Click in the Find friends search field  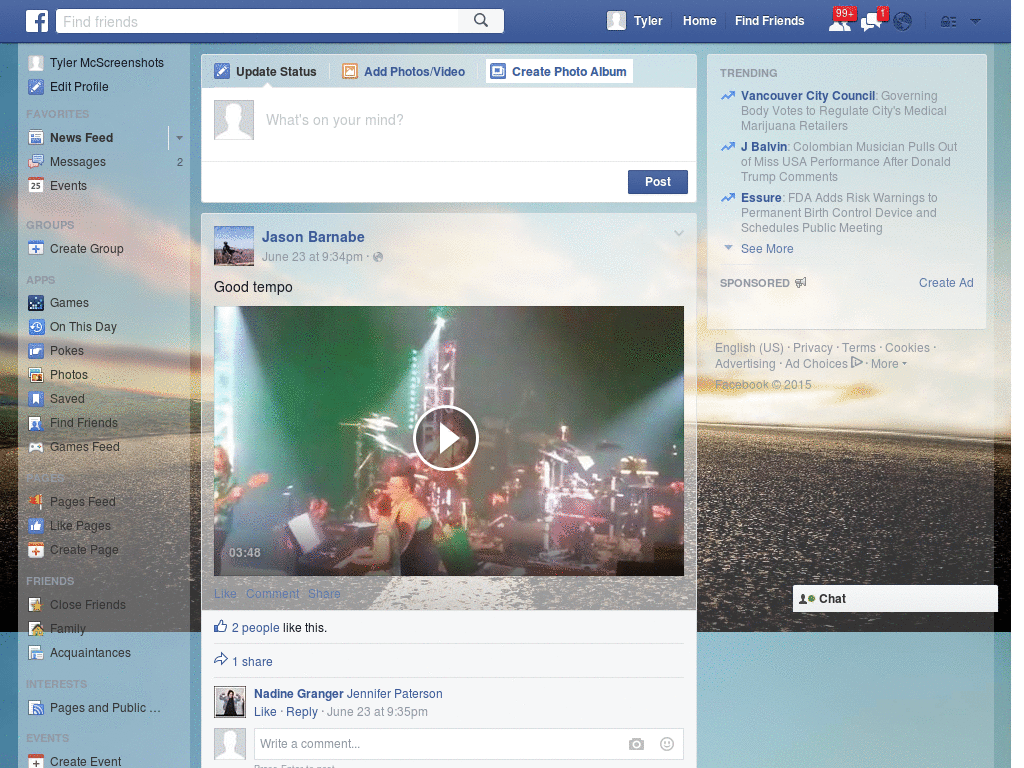pyautogui.click(x=258, y=22)
